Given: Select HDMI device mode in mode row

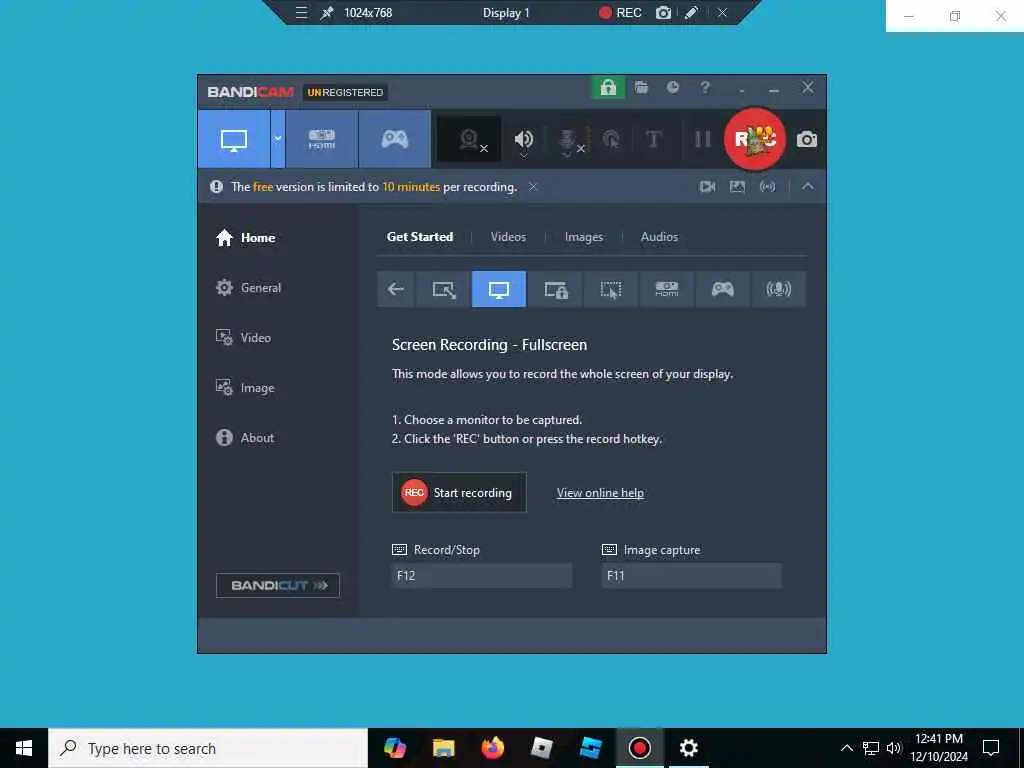Looking at the screenshot, I should click(x=667, y=289).
